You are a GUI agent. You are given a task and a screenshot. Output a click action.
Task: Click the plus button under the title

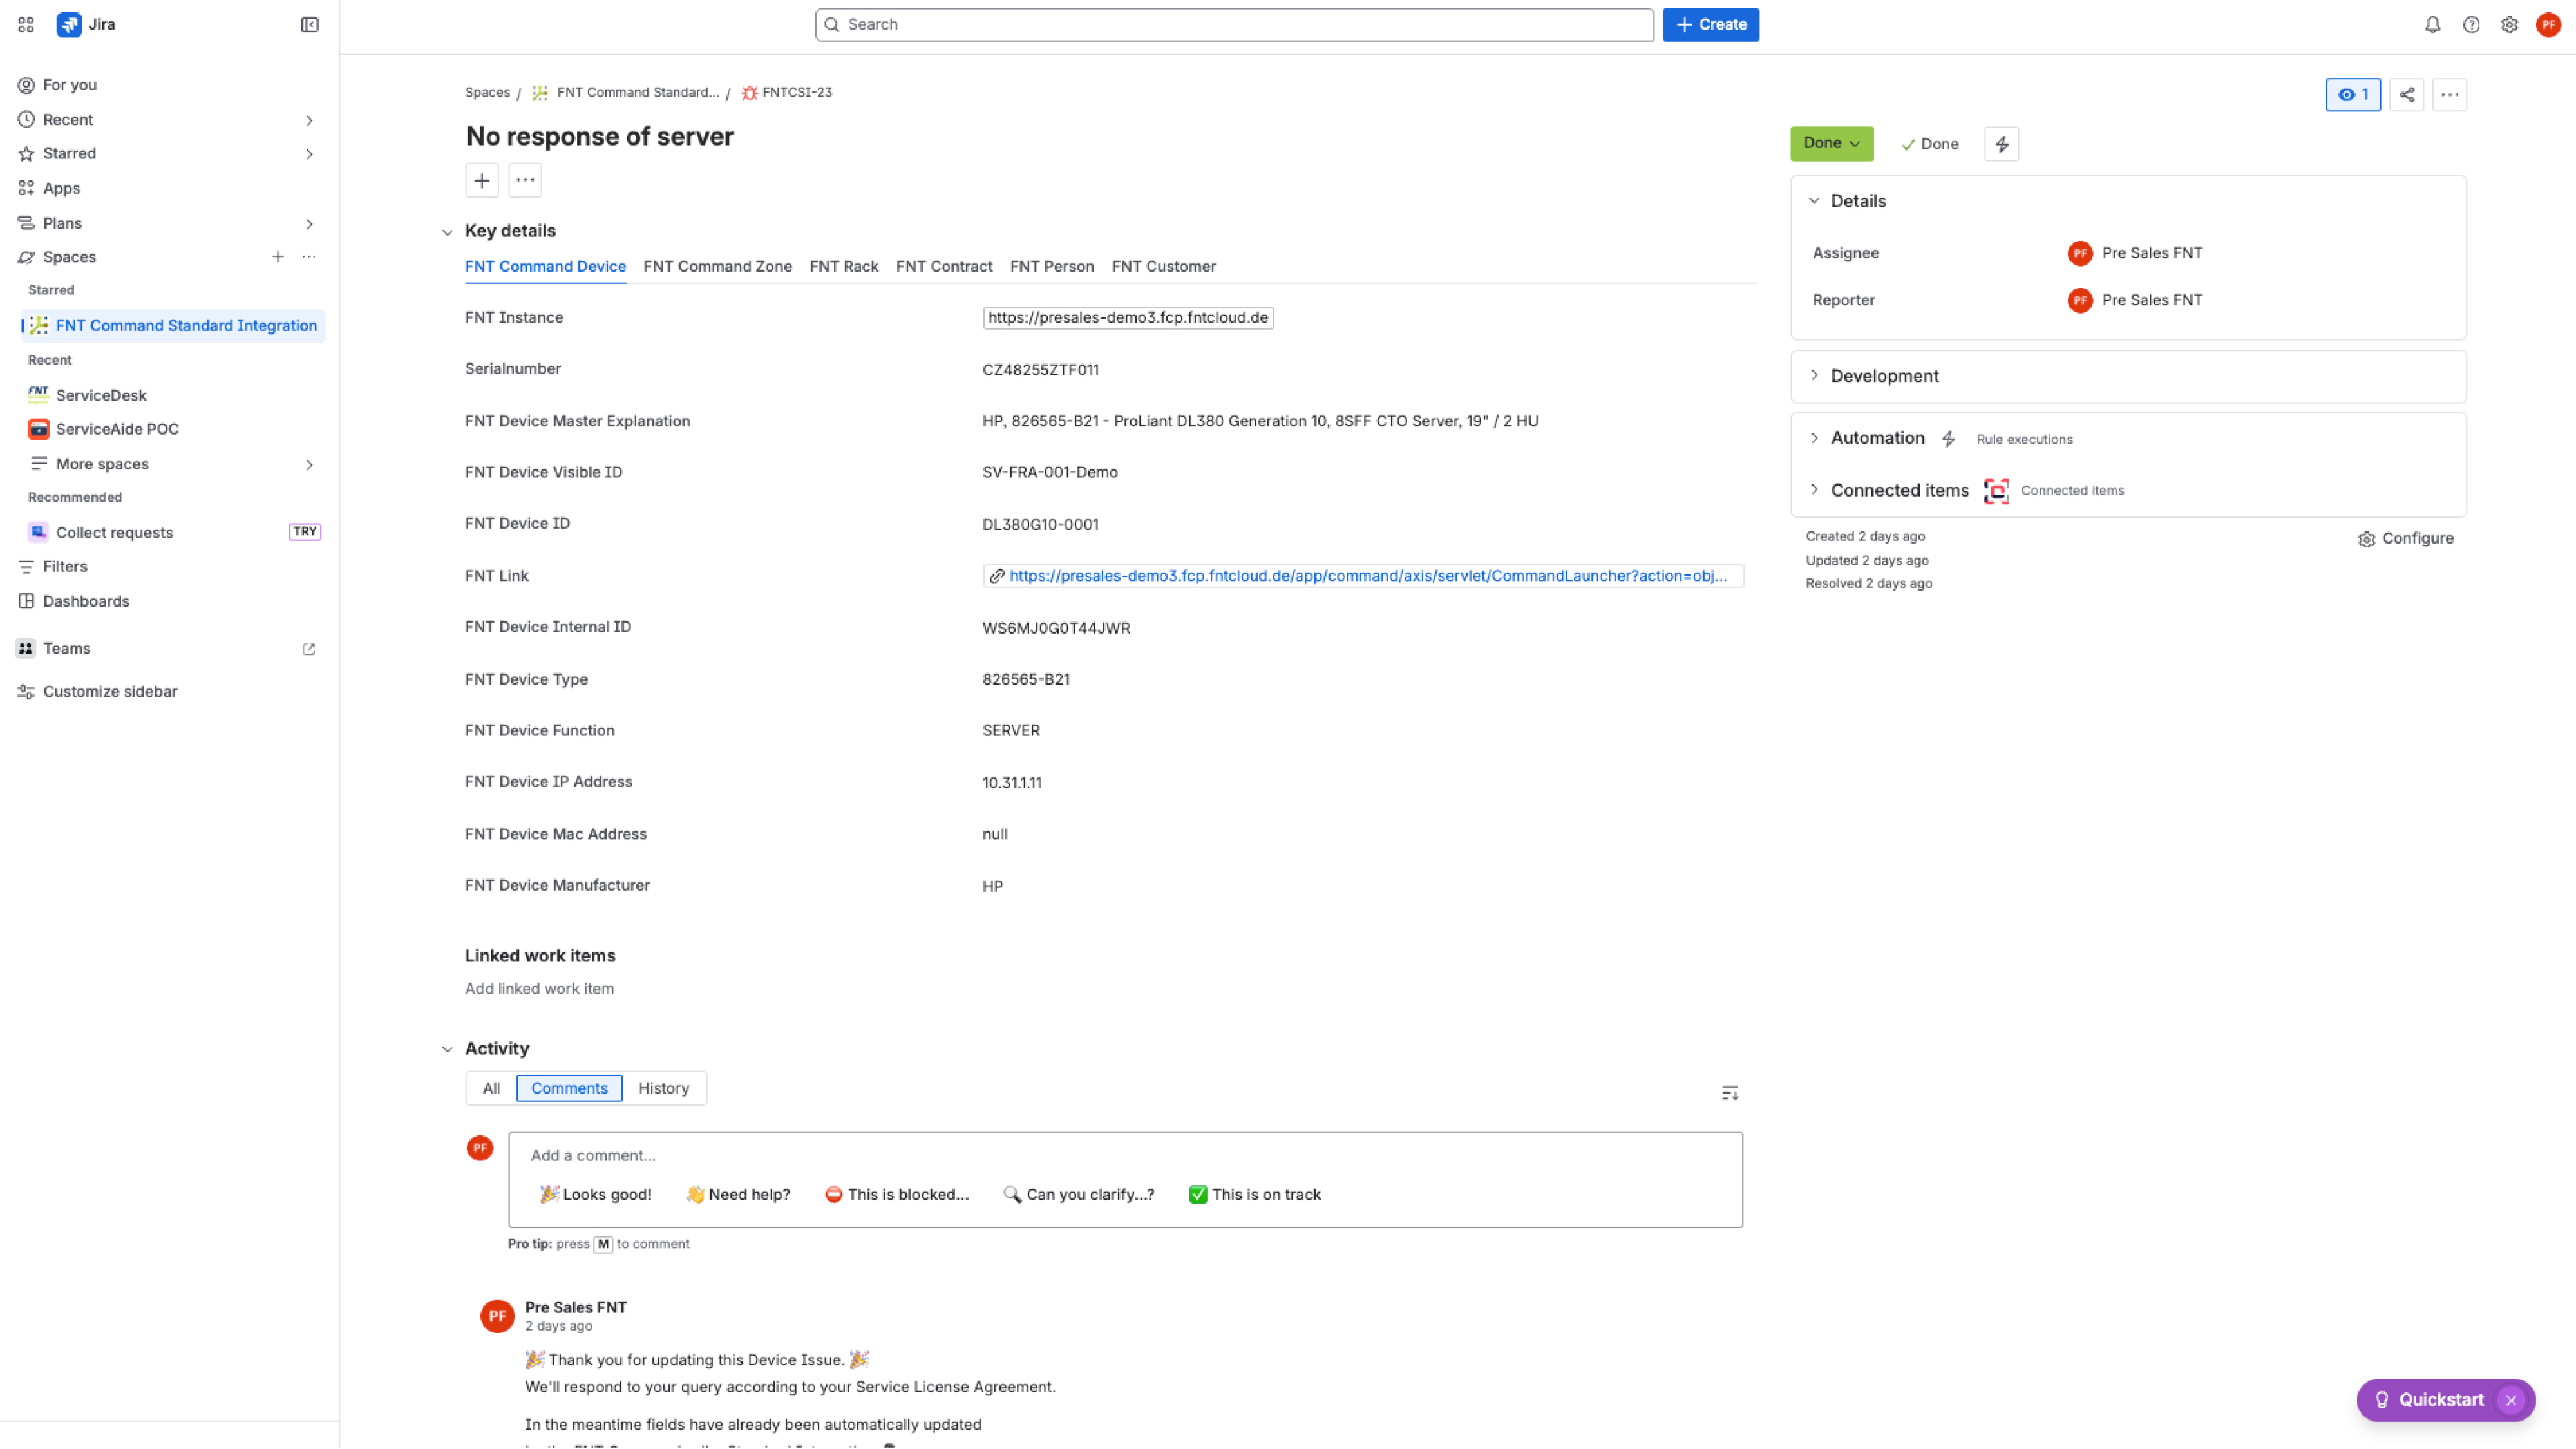482,181
